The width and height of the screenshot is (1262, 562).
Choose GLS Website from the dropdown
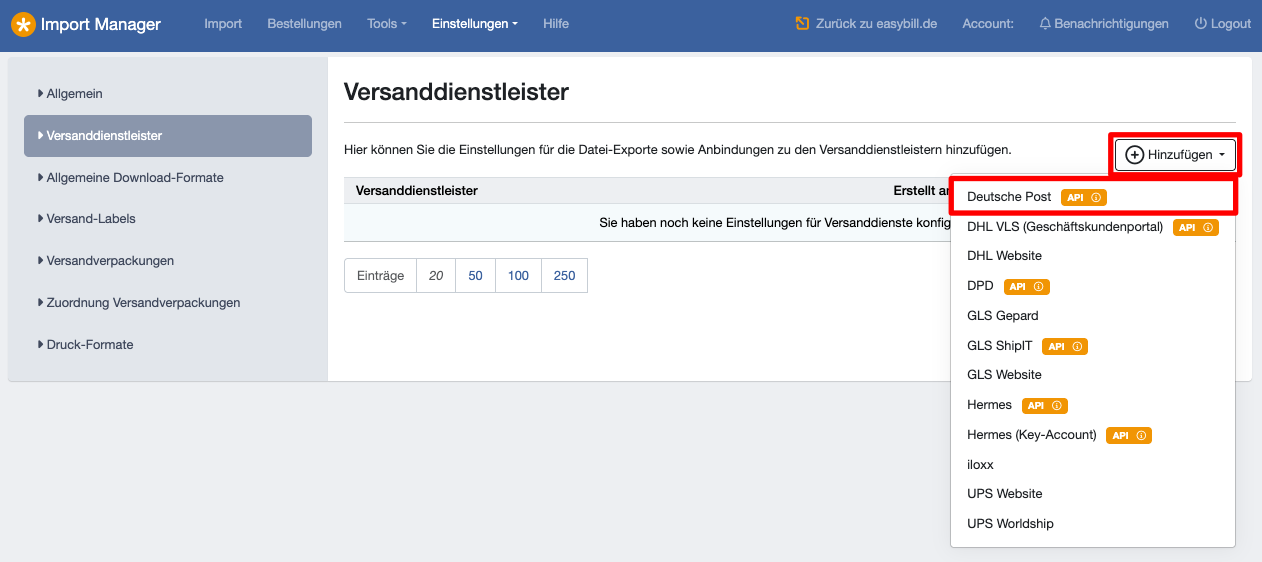pyautogui.click(x=1093, y=375)
